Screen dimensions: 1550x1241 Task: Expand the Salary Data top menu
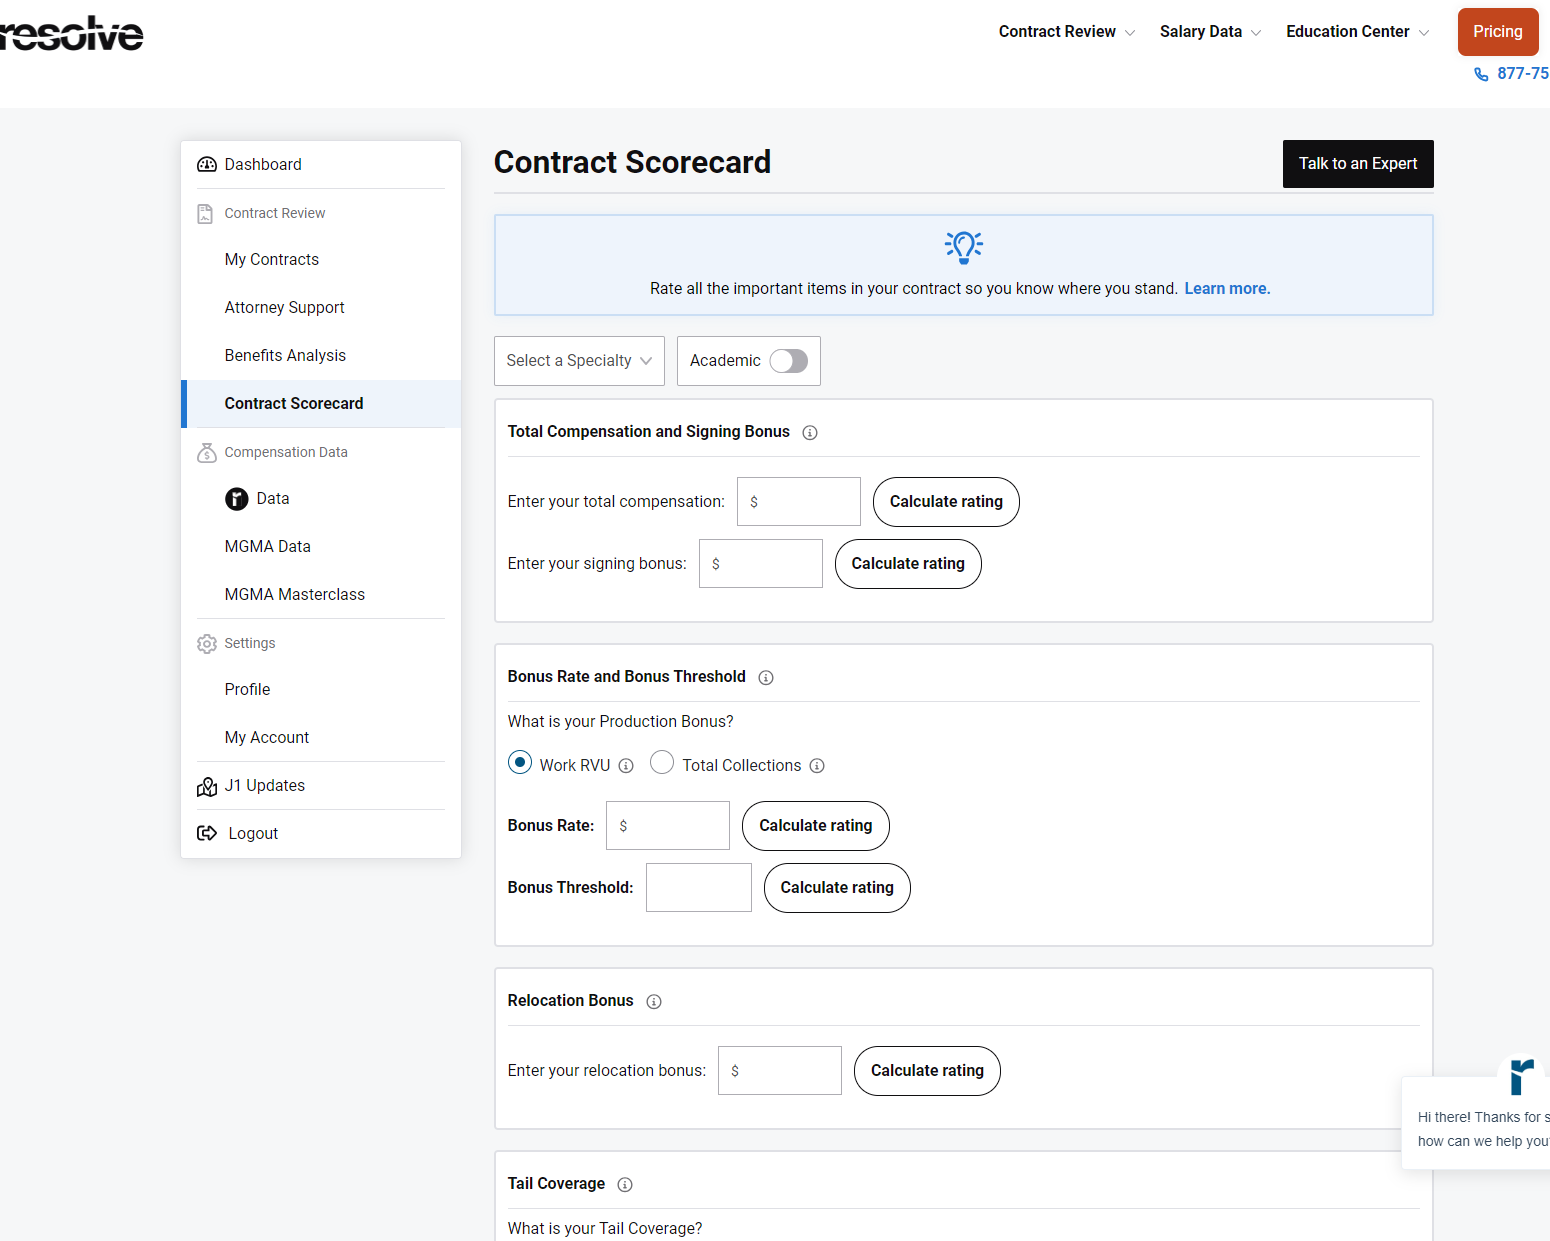[1210, 32]
